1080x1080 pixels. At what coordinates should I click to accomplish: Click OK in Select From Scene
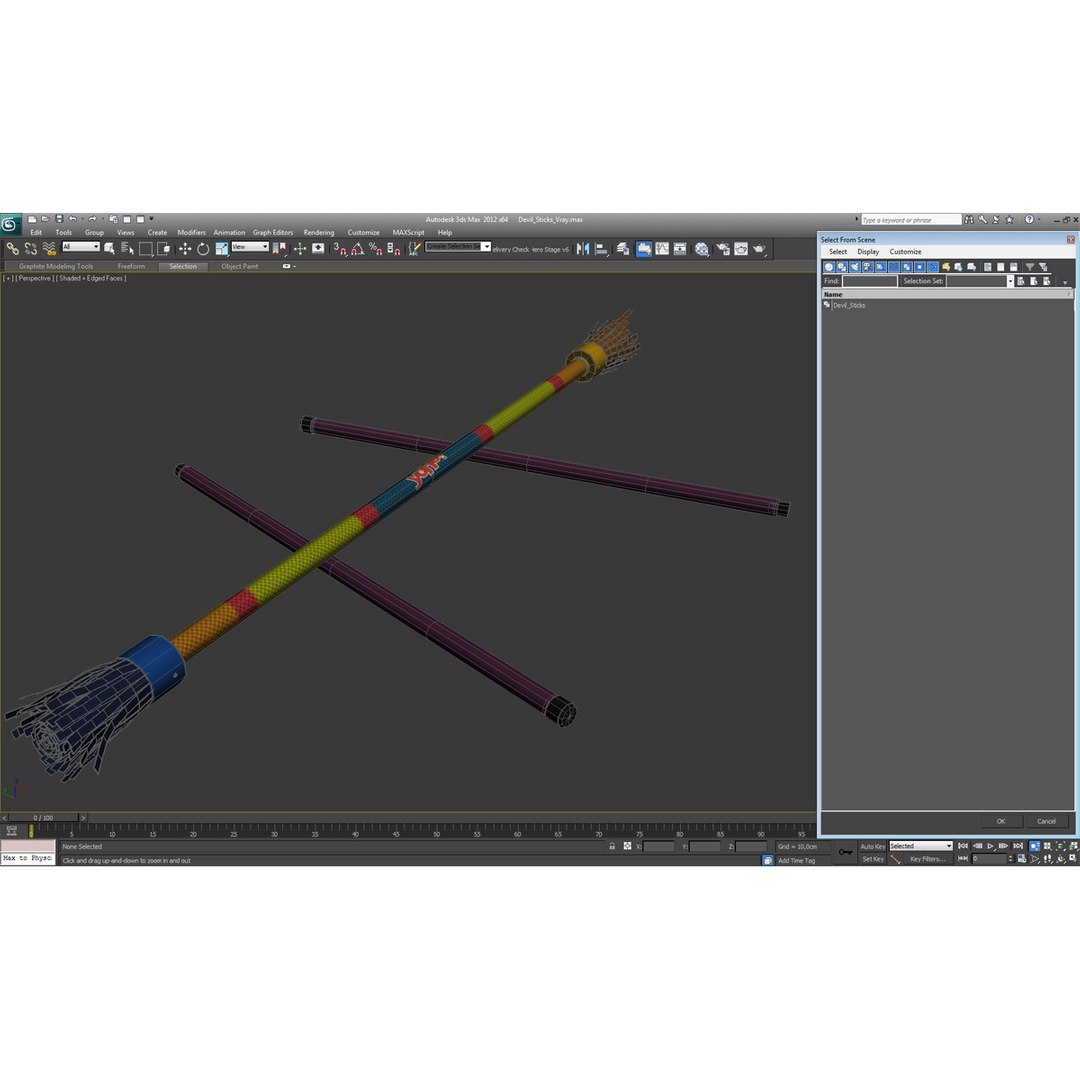1001,821
